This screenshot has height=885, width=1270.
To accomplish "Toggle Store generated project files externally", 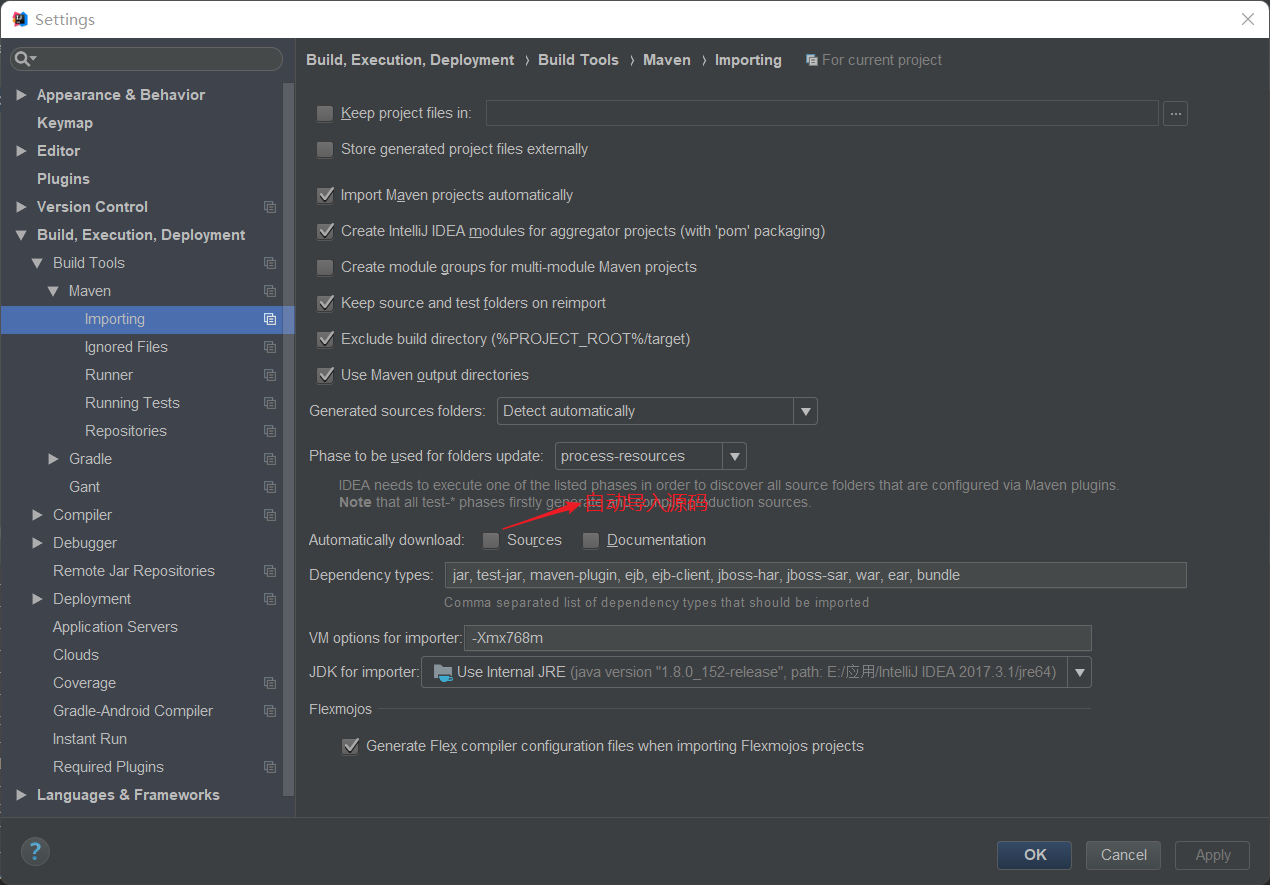I will point(325,149).
